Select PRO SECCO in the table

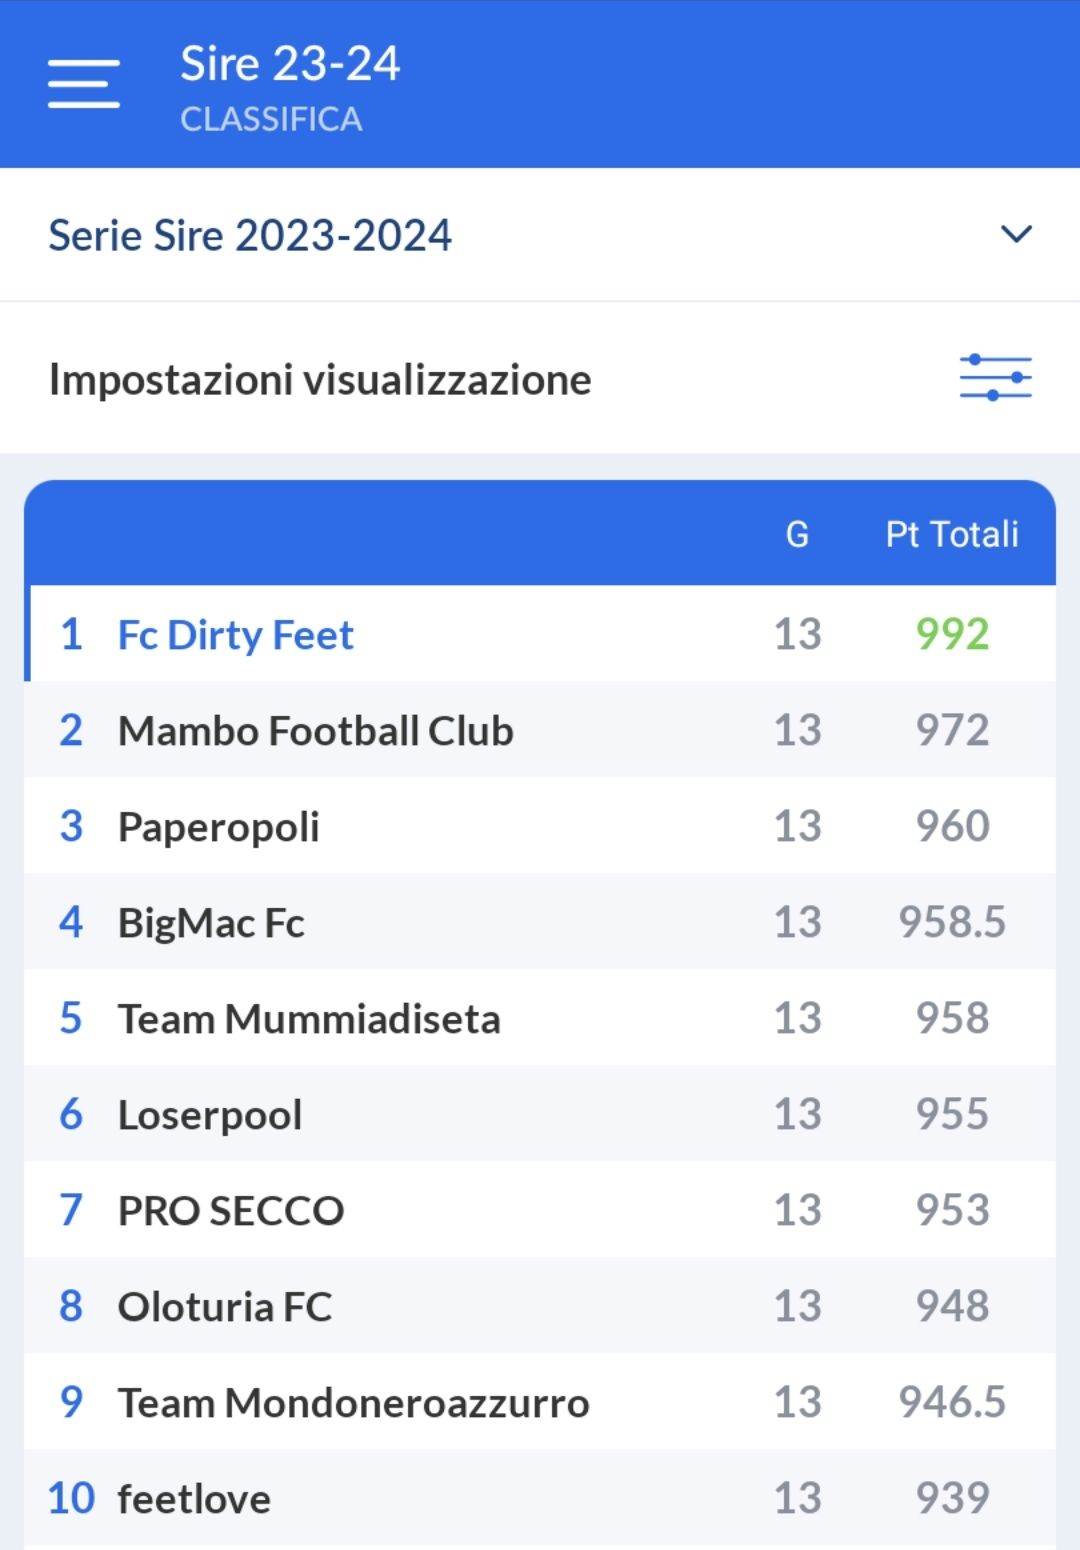click(228, 1210)
